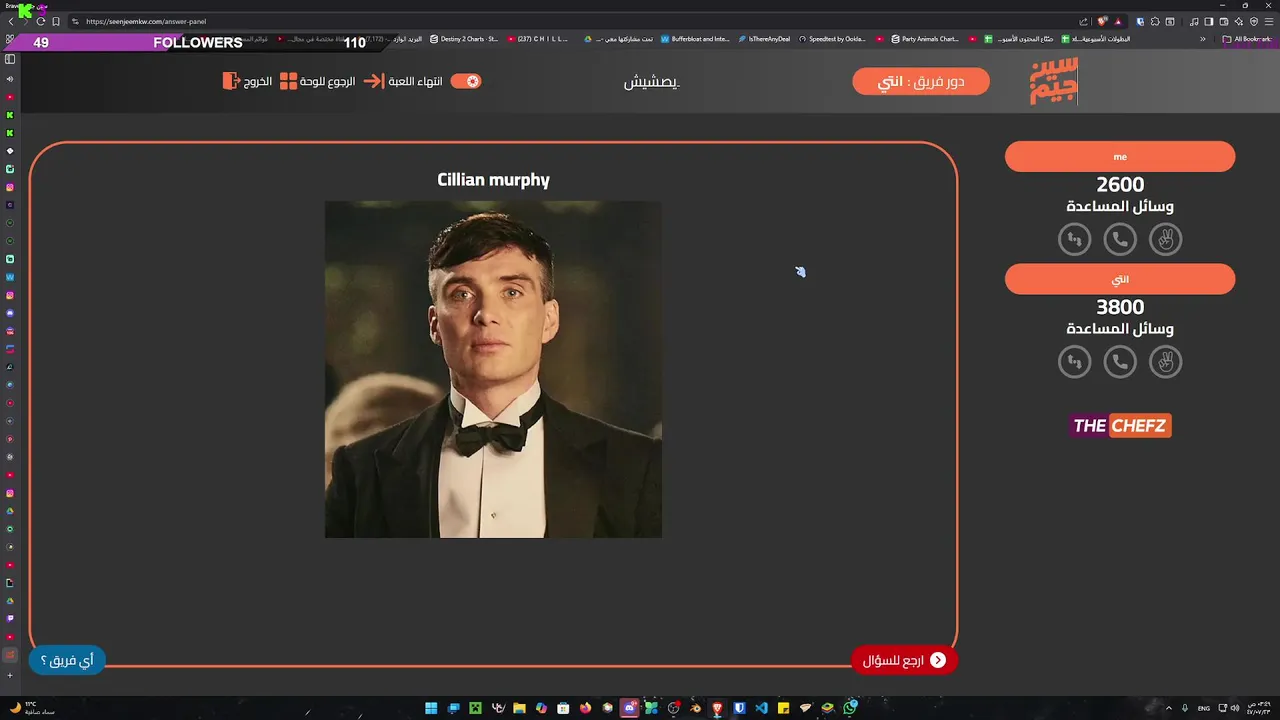The width and height of the screenshot is (1280, 720).
Task: Click the 2600 score for team me
Action: pos(1120,185)
